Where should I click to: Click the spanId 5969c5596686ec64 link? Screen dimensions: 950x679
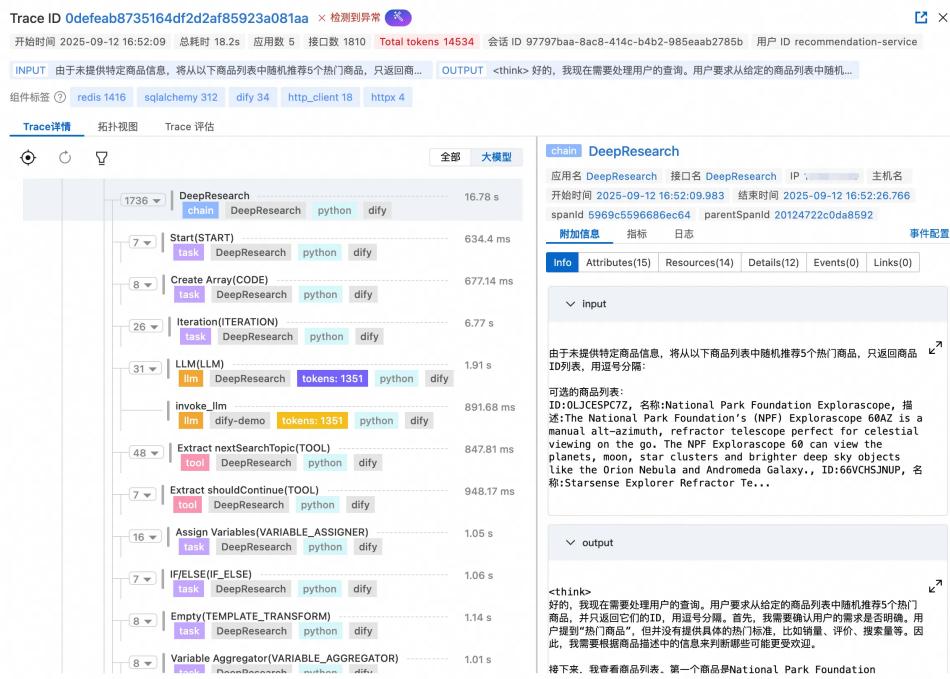[640, 215]
